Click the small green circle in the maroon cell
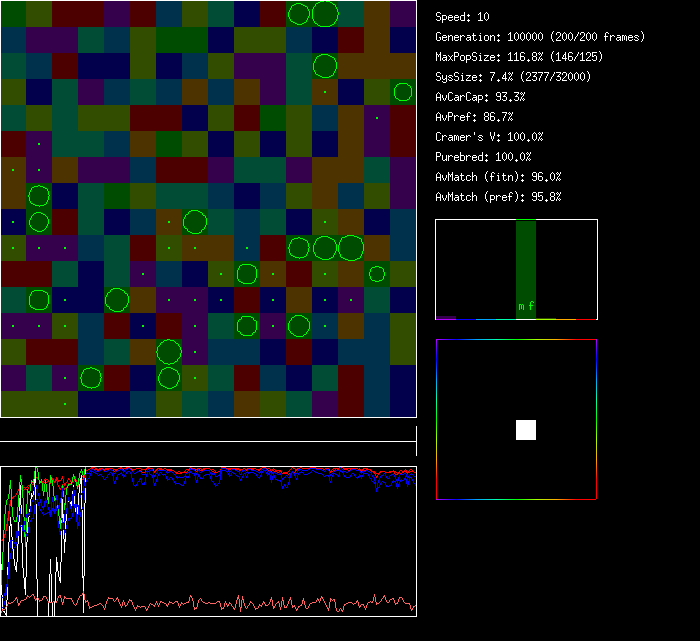 [376, 273]
